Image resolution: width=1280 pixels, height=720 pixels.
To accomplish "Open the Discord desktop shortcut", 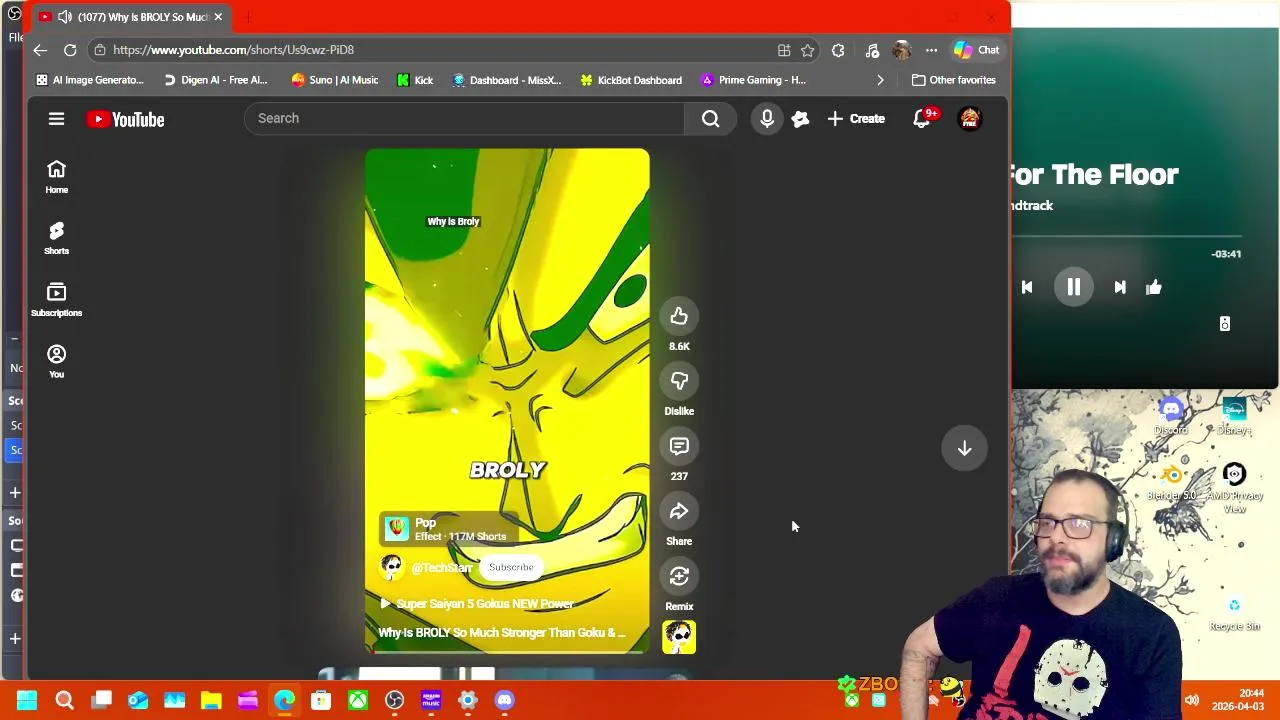I will [1171, 415].
